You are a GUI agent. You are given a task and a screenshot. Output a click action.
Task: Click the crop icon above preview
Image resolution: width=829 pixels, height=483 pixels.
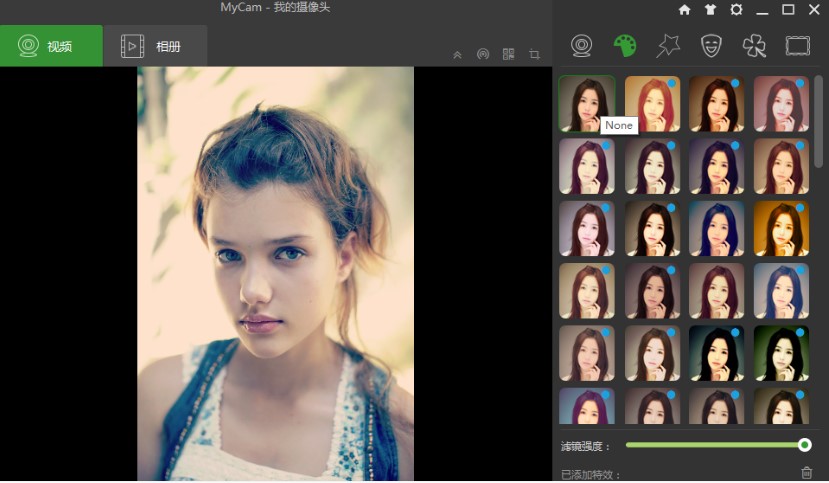534,54
